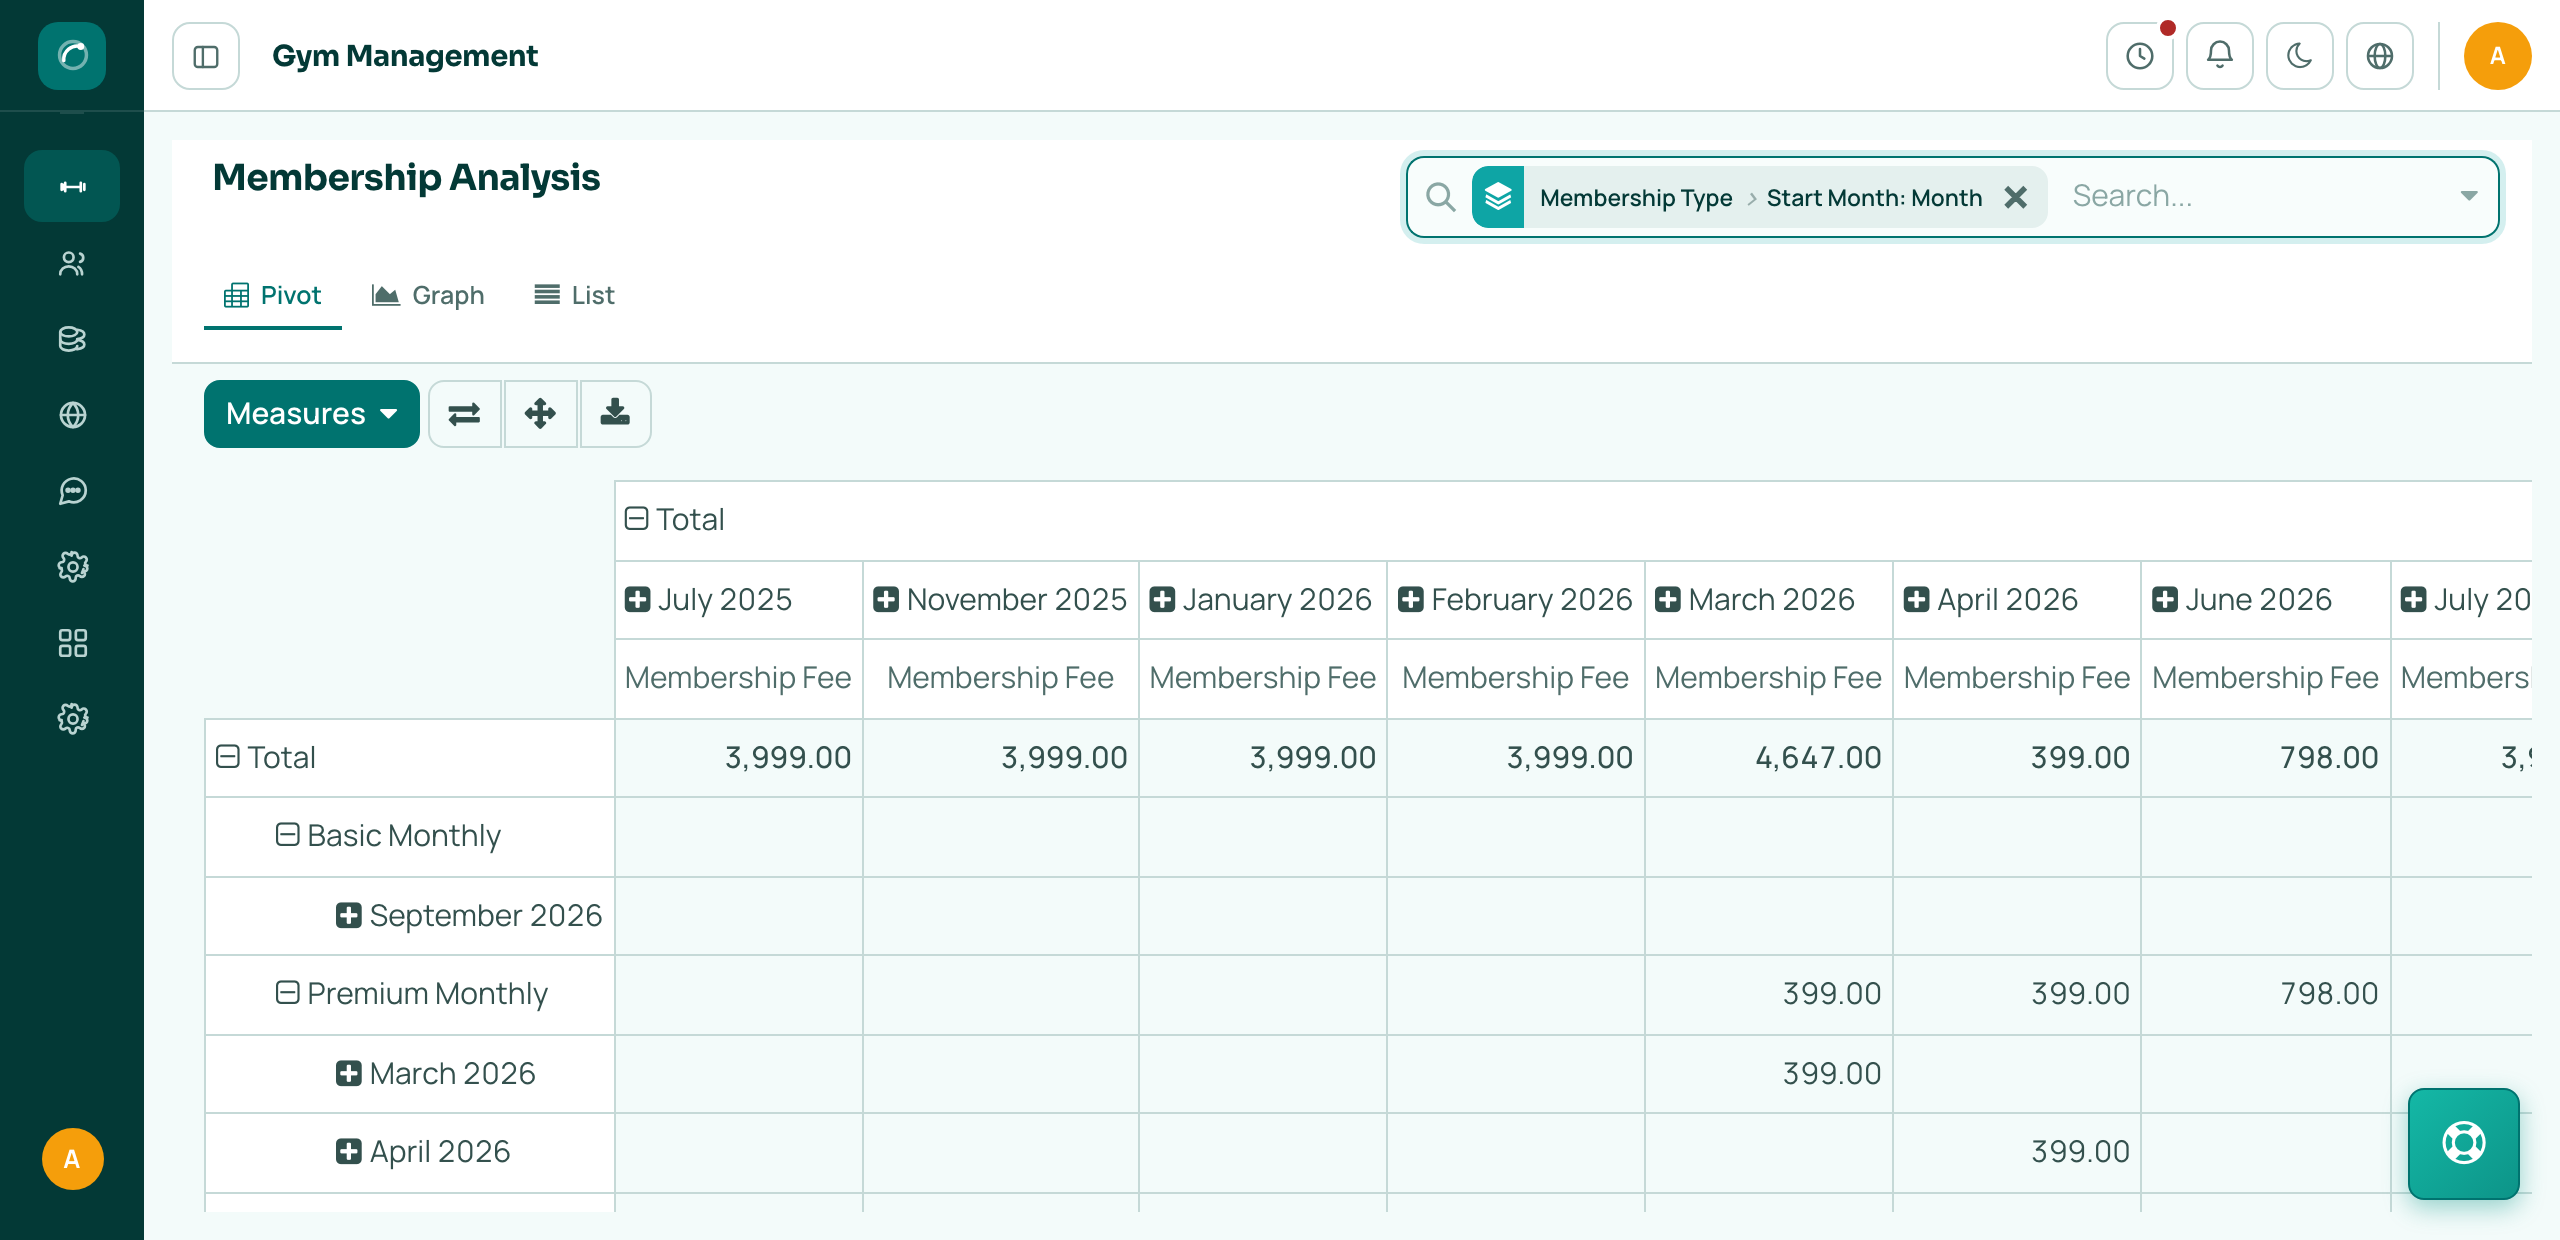Click the flip axis swap icon
The height and width of the screenshot is (1240, 2560).
pyautogui.click(x=465, y=414)
